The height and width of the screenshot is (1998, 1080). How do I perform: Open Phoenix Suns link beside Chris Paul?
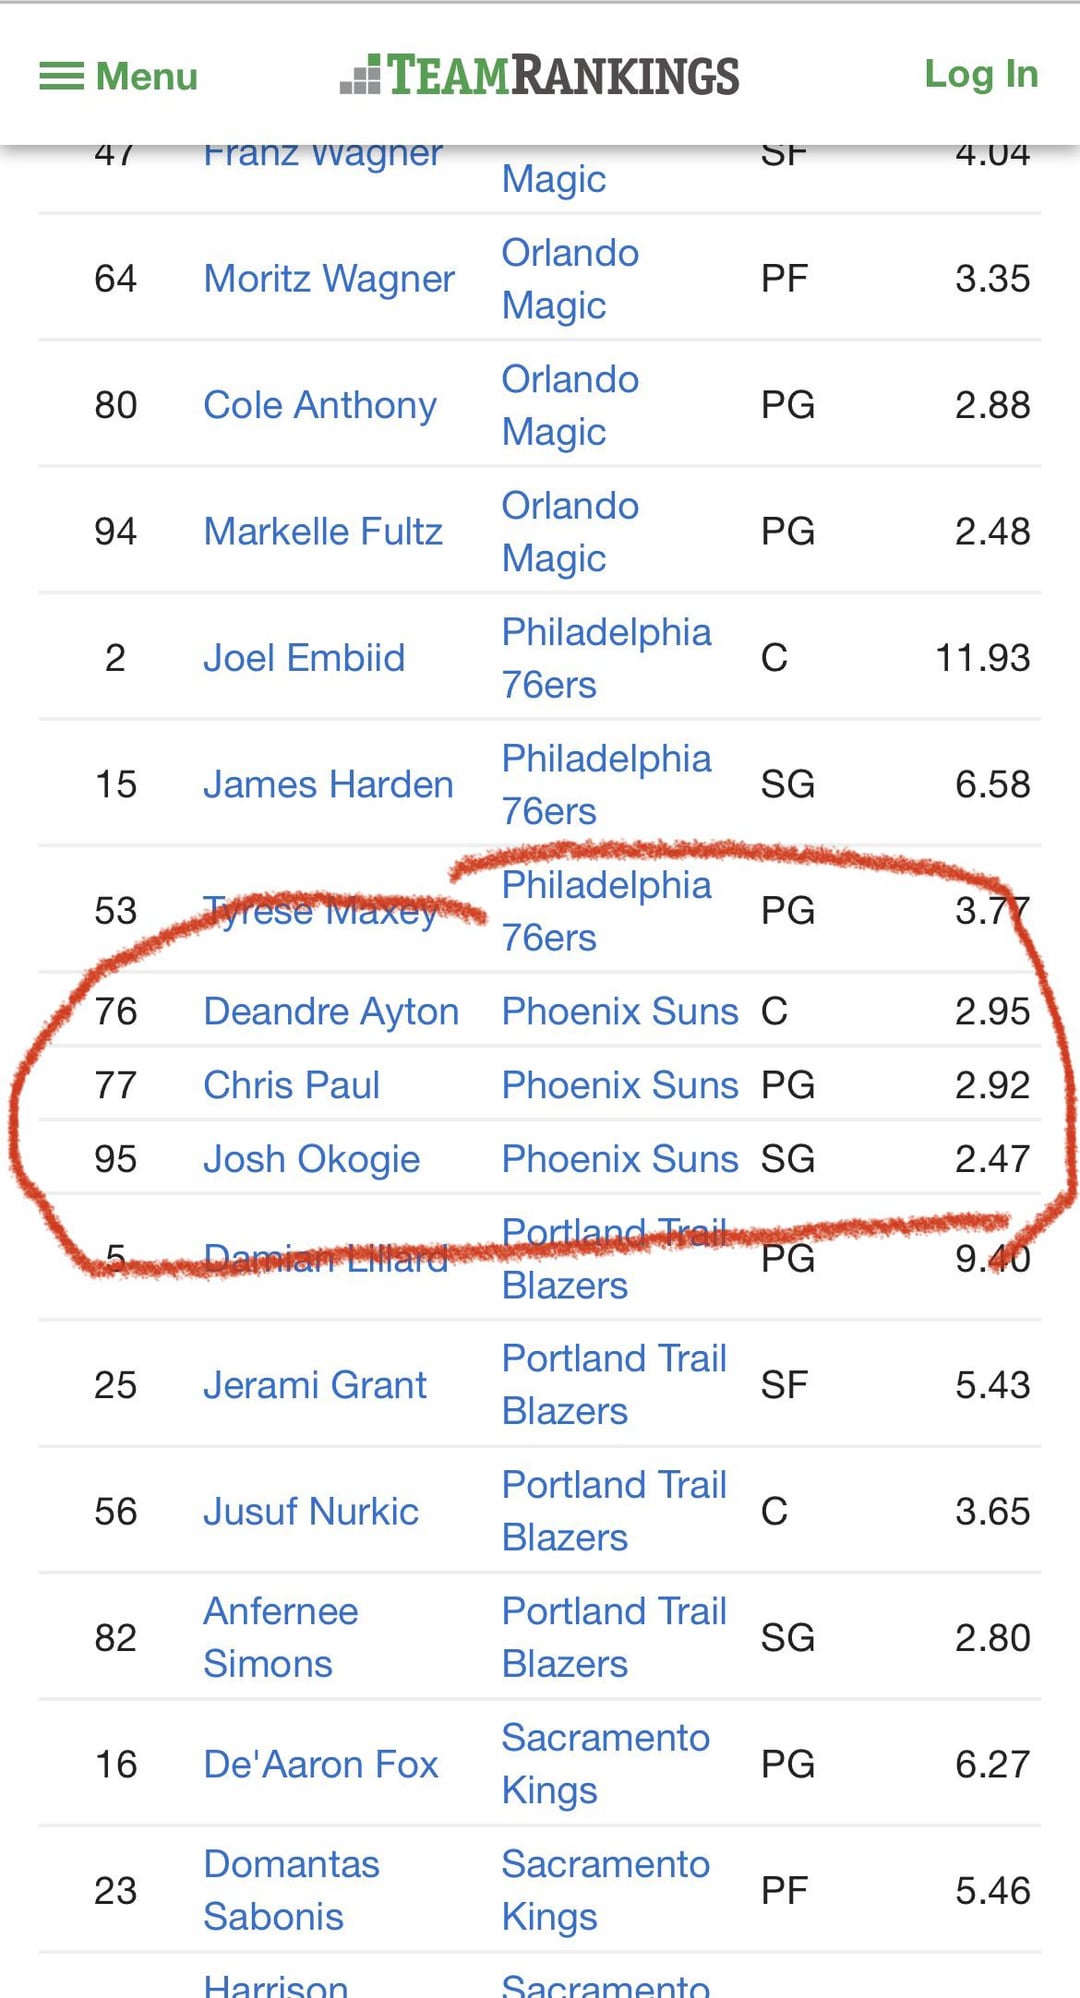(620, 1085)
